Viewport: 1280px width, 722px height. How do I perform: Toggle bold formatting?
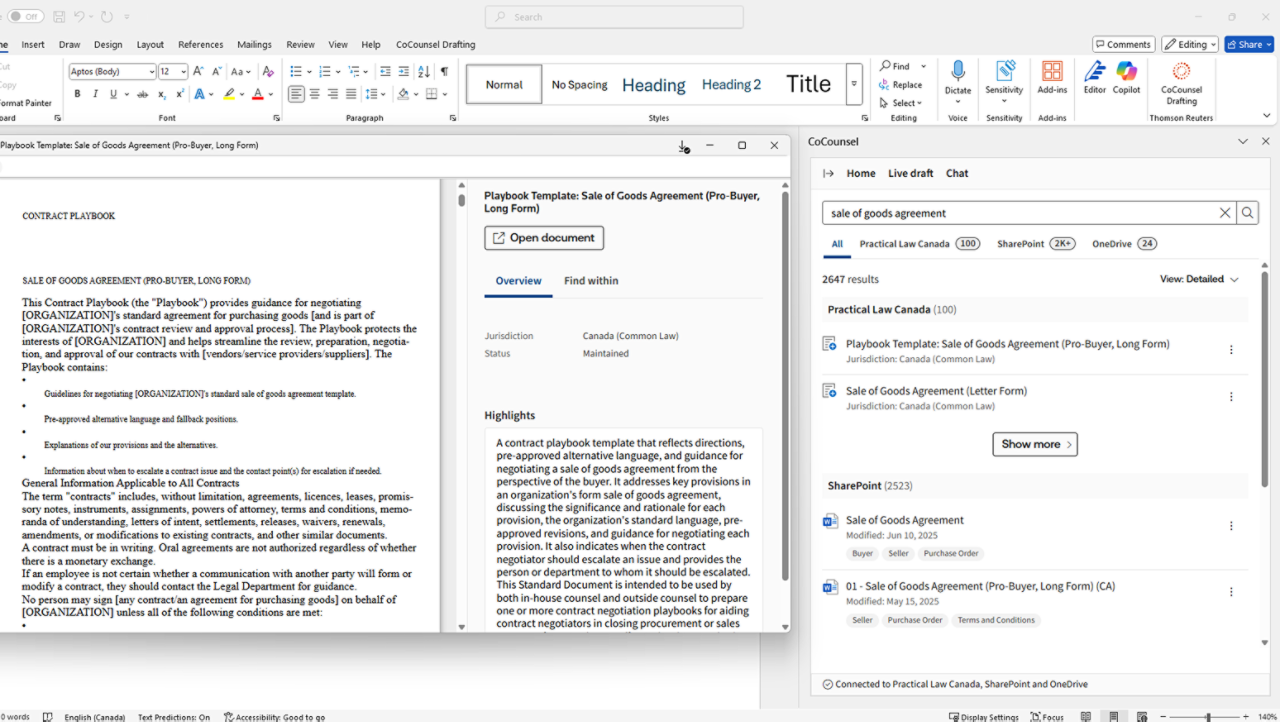coord(77,94)
